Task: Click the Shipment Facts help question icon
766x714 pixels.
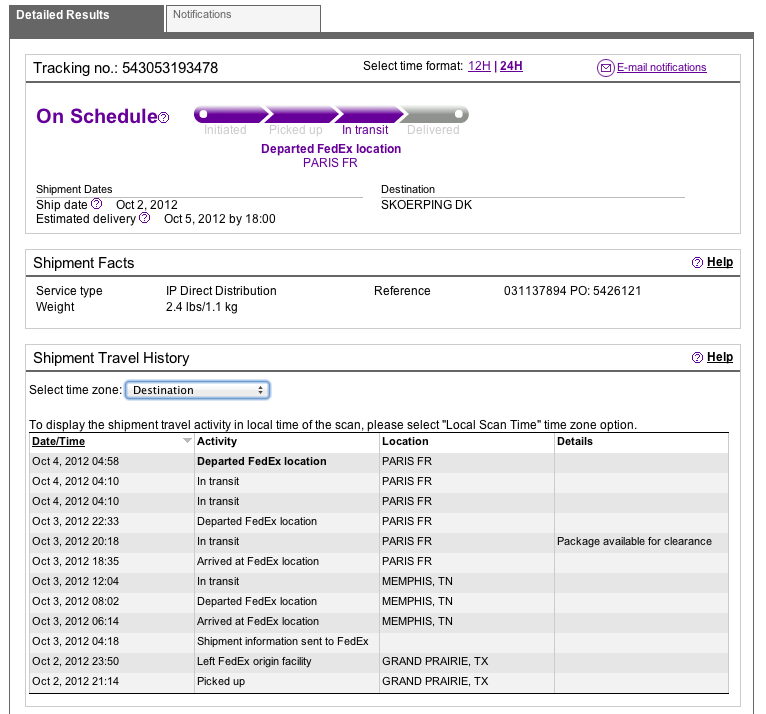Action: (697, 263)
